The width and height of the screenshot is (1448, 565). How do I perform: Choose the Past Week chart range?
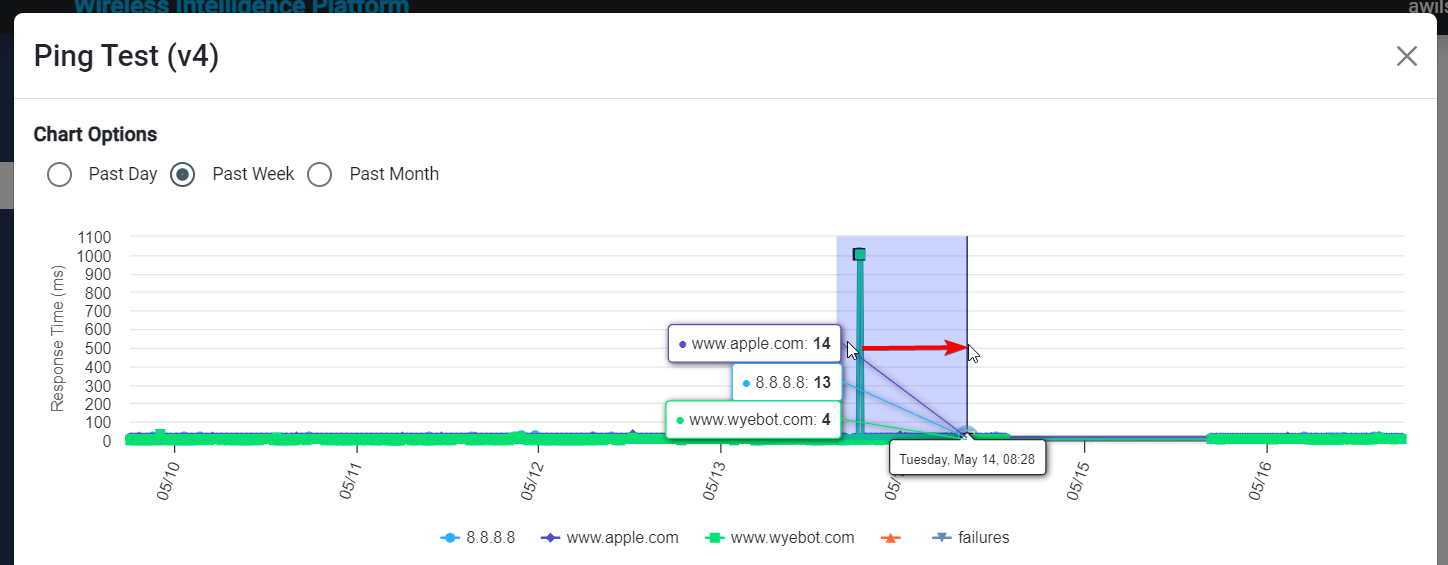tap(183, 174)
